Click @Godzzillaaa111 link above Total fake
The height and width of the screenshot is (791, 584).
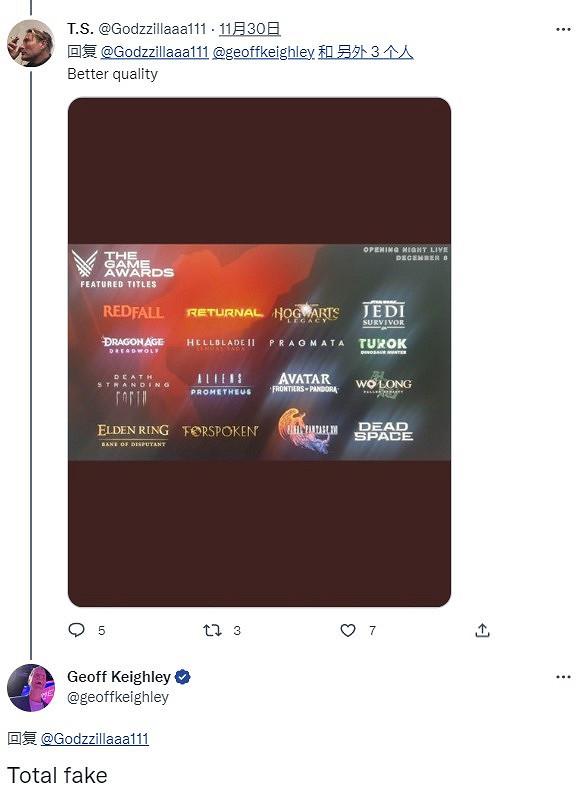[95, 739]
